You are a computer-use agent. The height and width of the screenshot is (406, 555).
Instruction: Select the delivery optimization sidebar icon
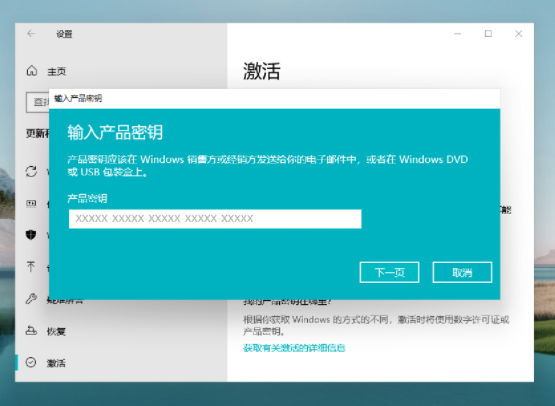(31, 203)
